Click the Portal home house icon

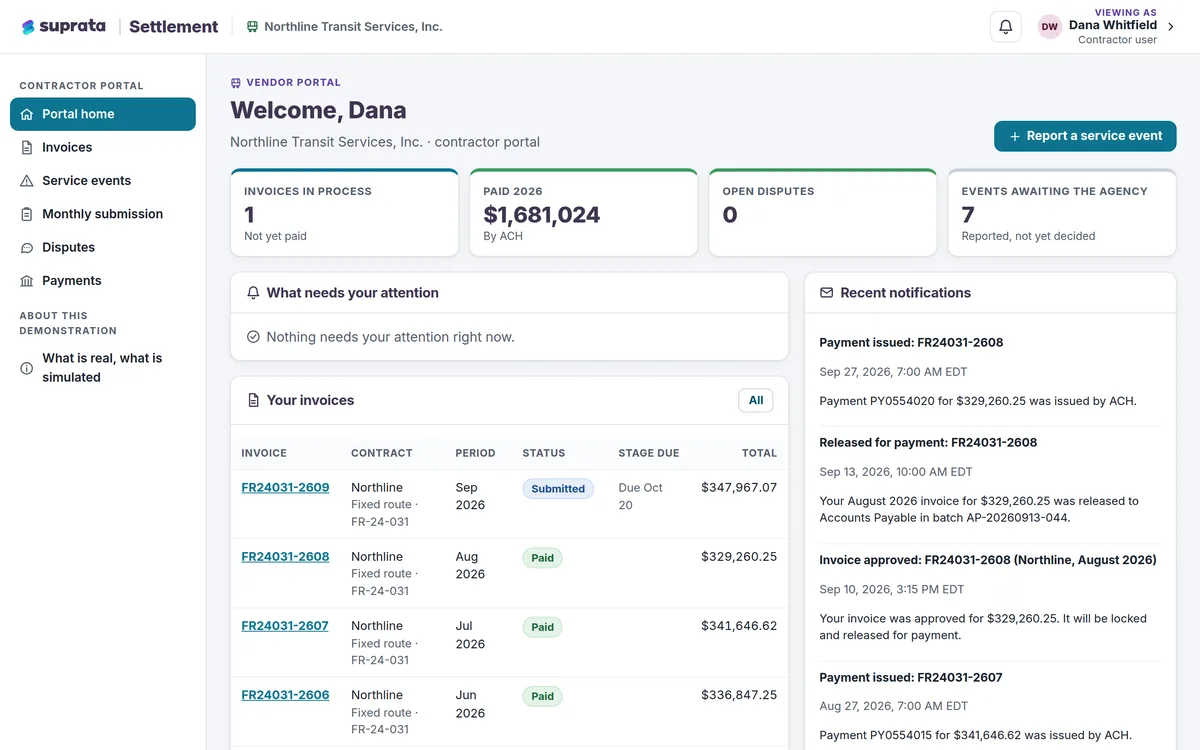point(27,114)
